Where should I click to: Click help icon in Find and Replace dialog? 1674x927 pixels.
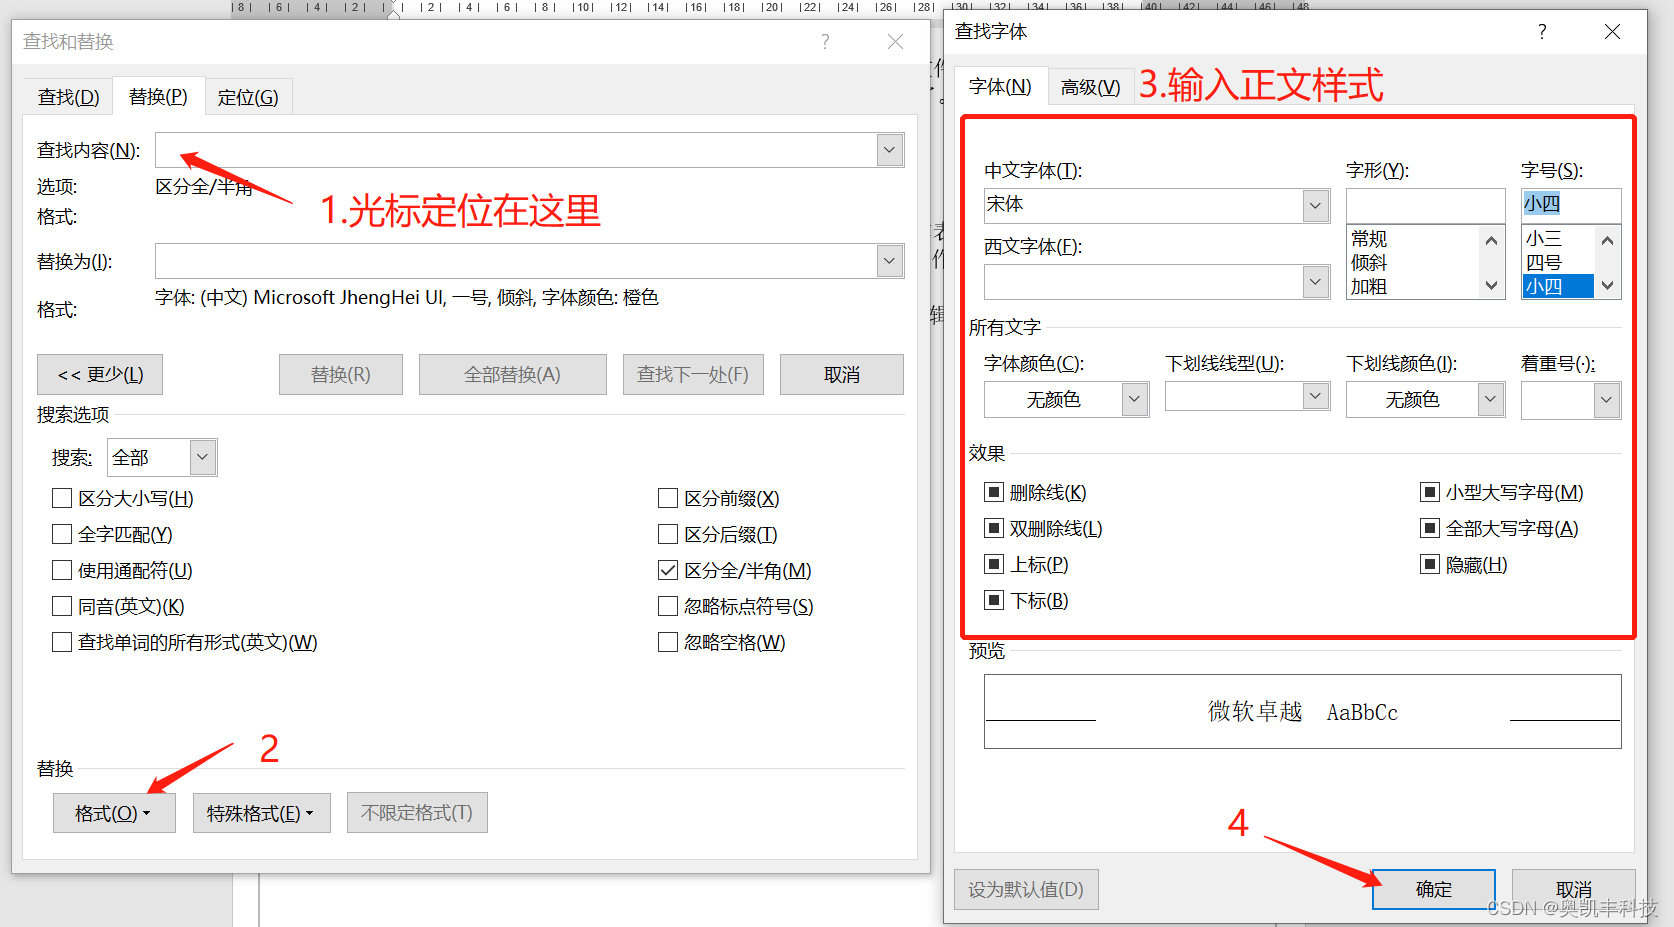tap(825, 42)
